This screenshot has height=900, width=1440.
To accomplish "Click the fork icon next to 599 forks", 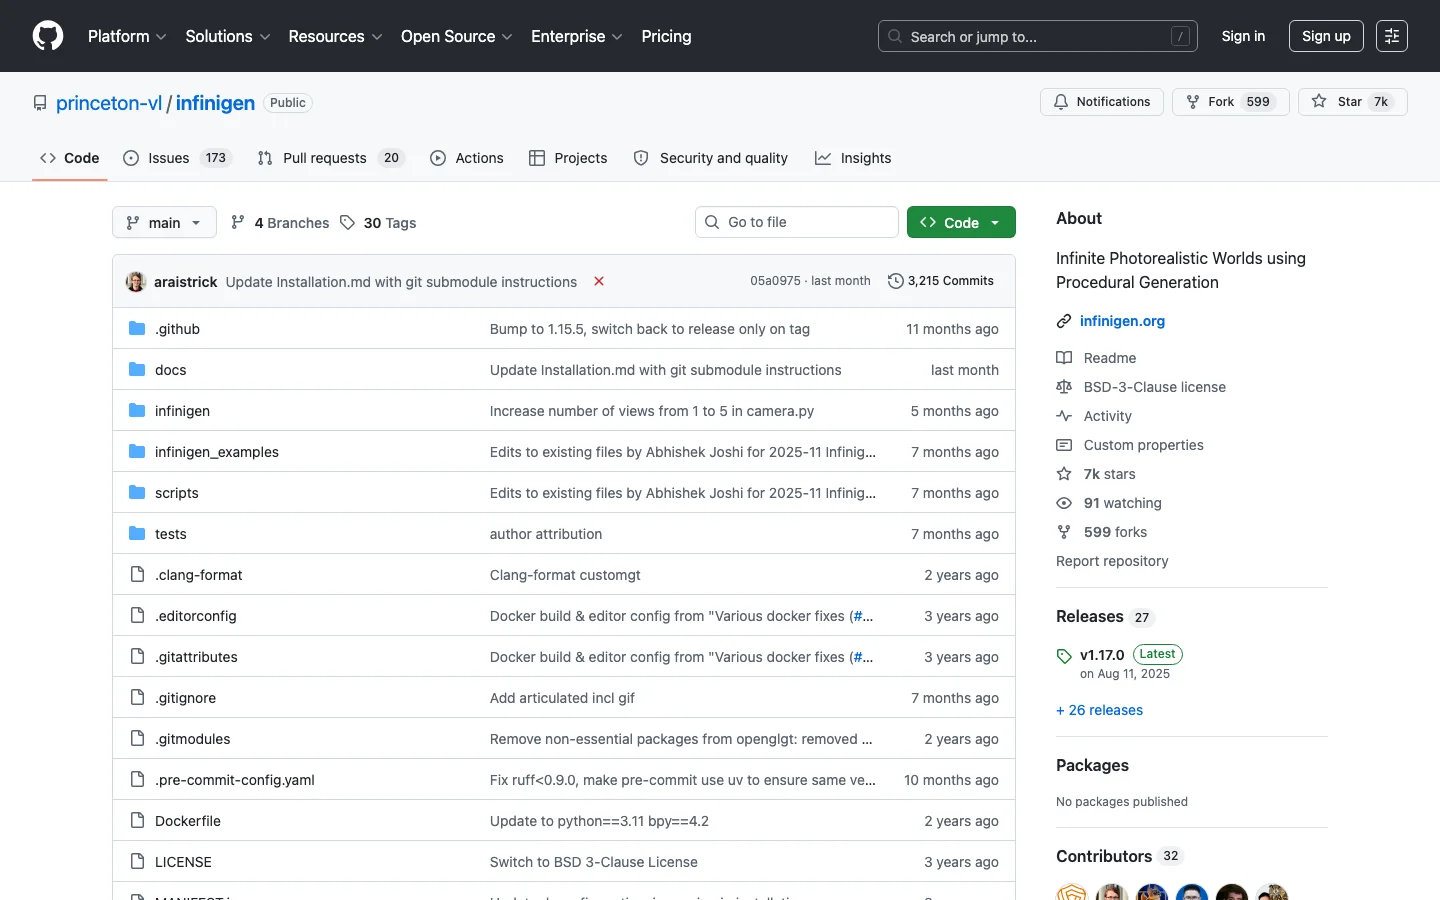I will coord(1064,532).
